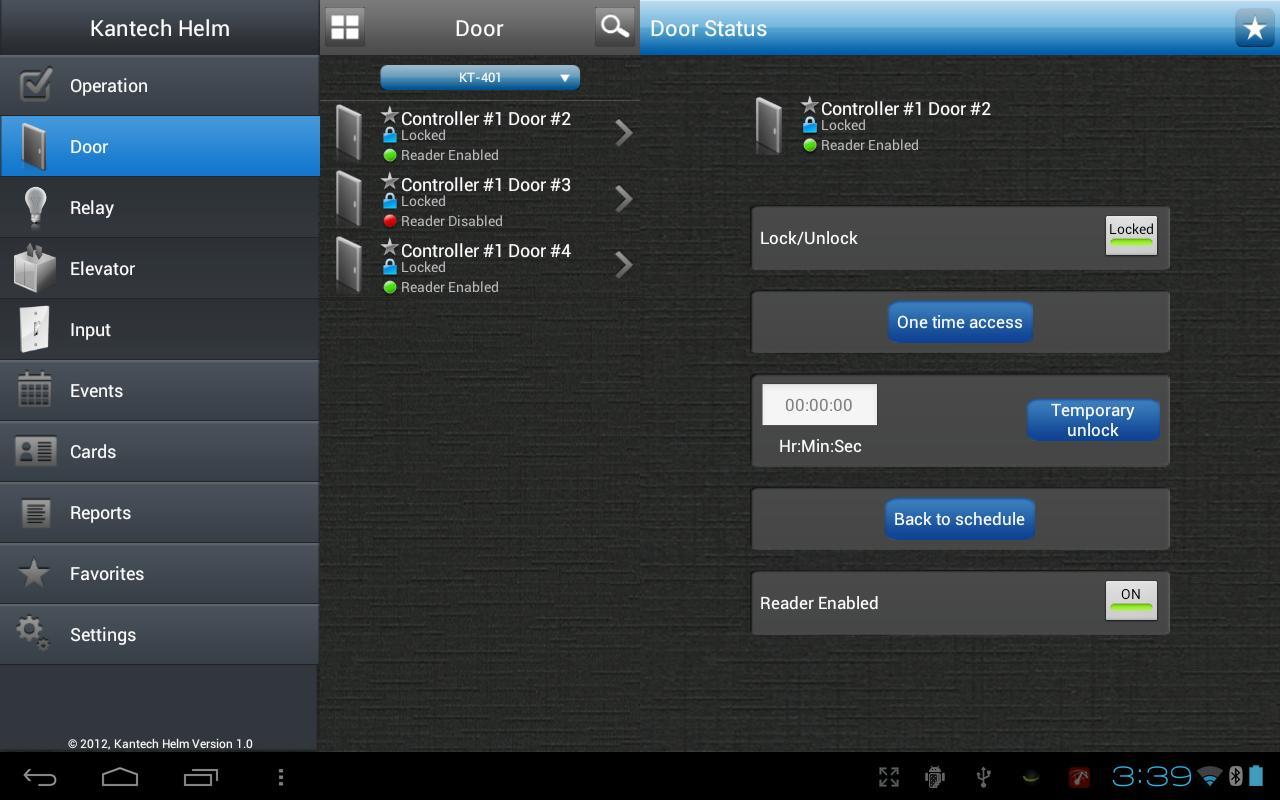1280x800 pixels.
Task: Click the favorite star next to Controller #1 Door #2
Action: [x=389, y=113]
